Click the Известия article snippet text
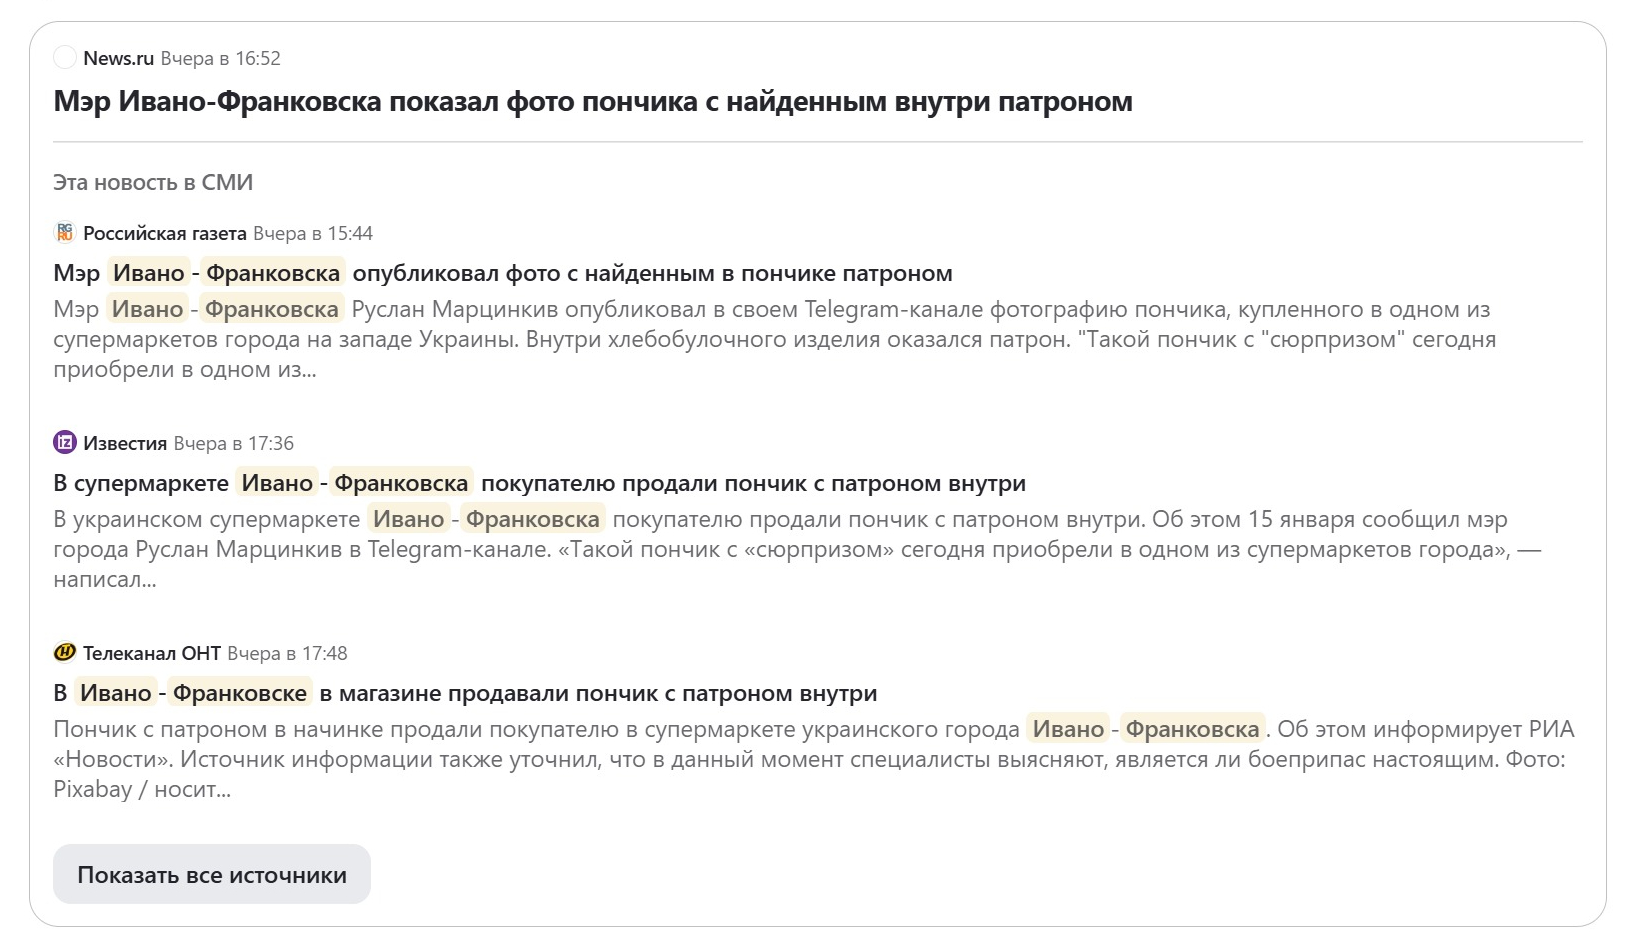This screenshot has width=1628, height=935. pos(797,549)
